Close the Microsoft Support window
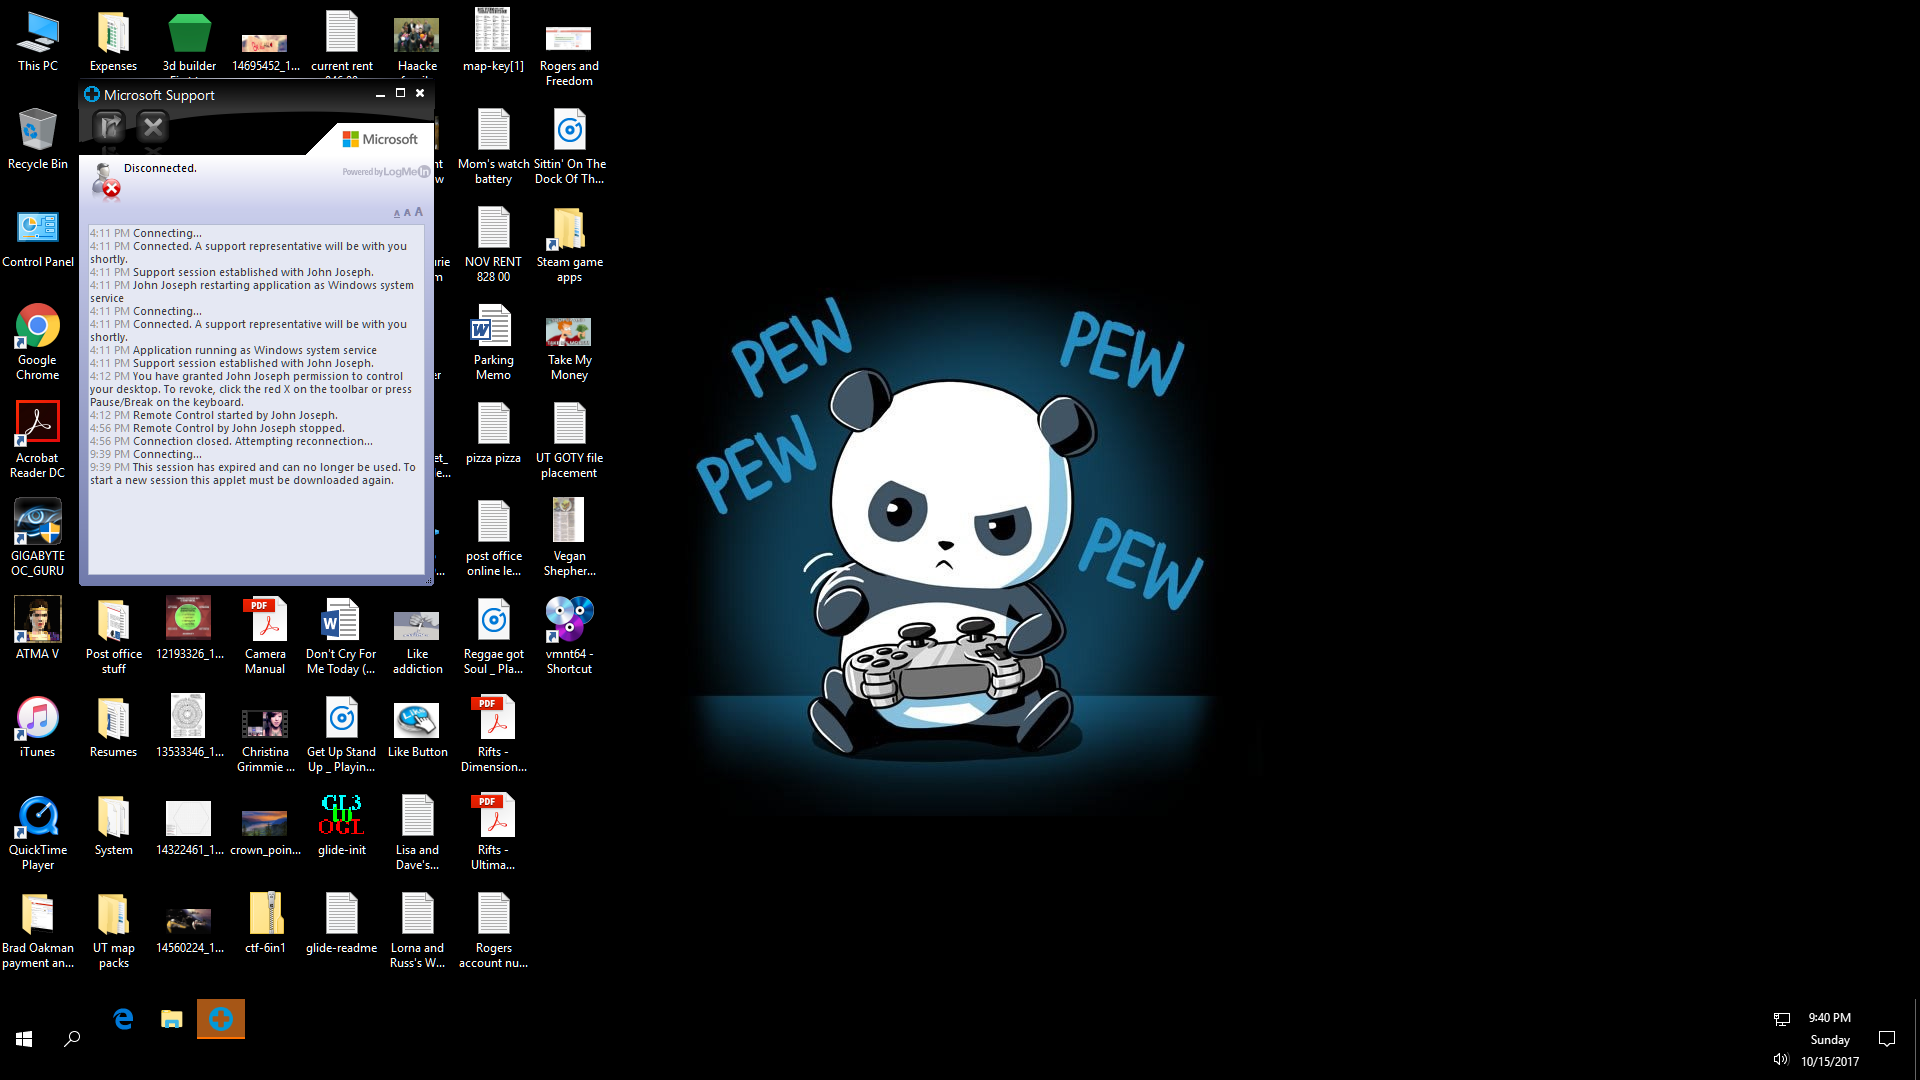 420,93
